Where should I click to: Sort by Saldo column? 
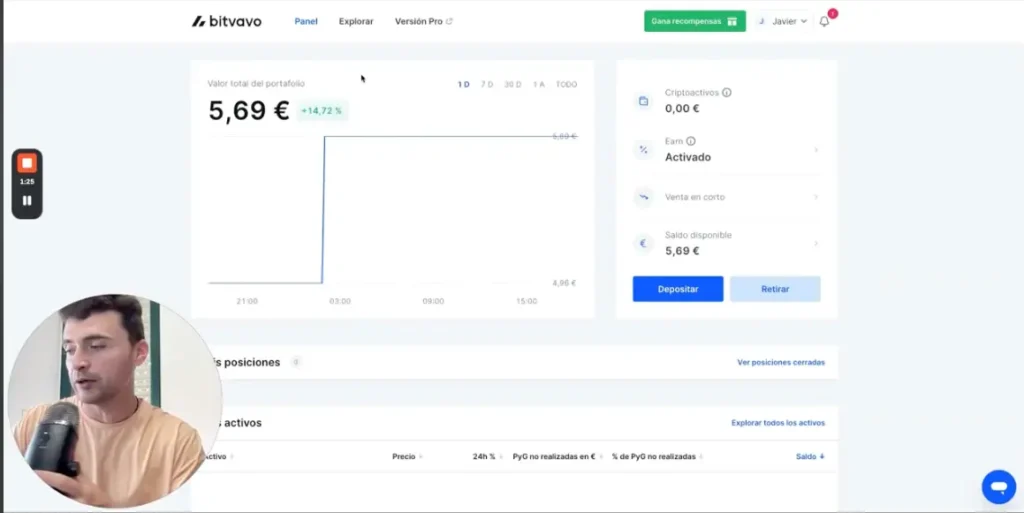pos(810,457)
